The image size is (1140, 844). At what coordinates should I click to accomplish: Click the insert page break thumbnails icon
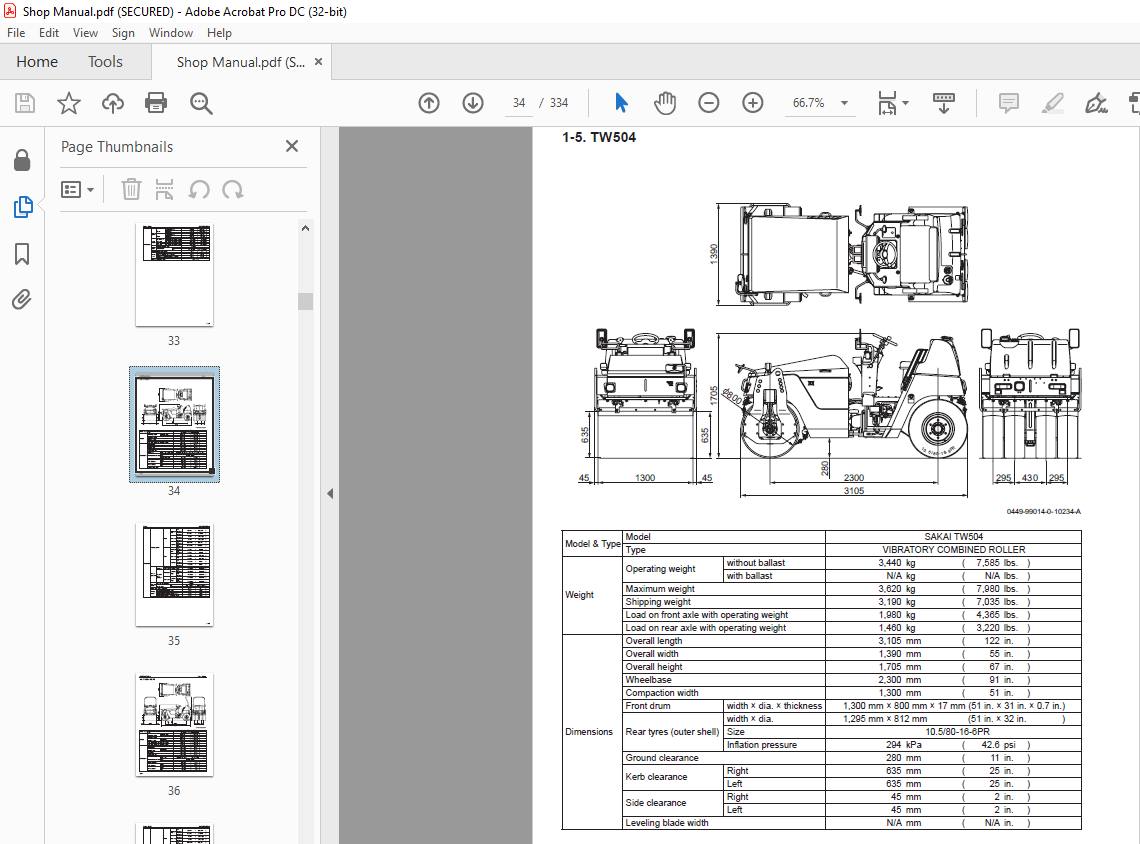164,190
